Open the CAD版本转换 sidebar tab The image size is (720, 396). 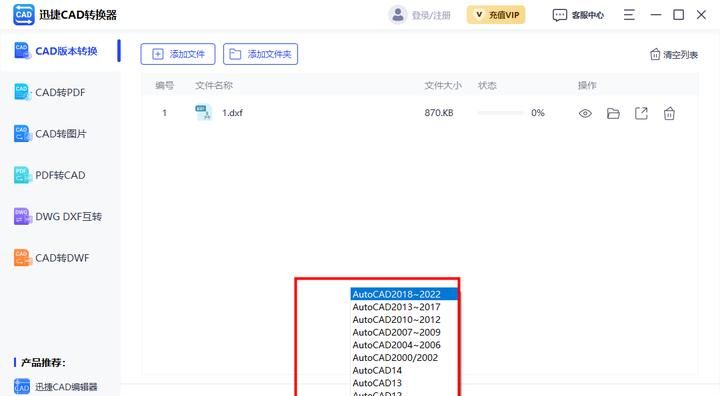click(61, 51)
